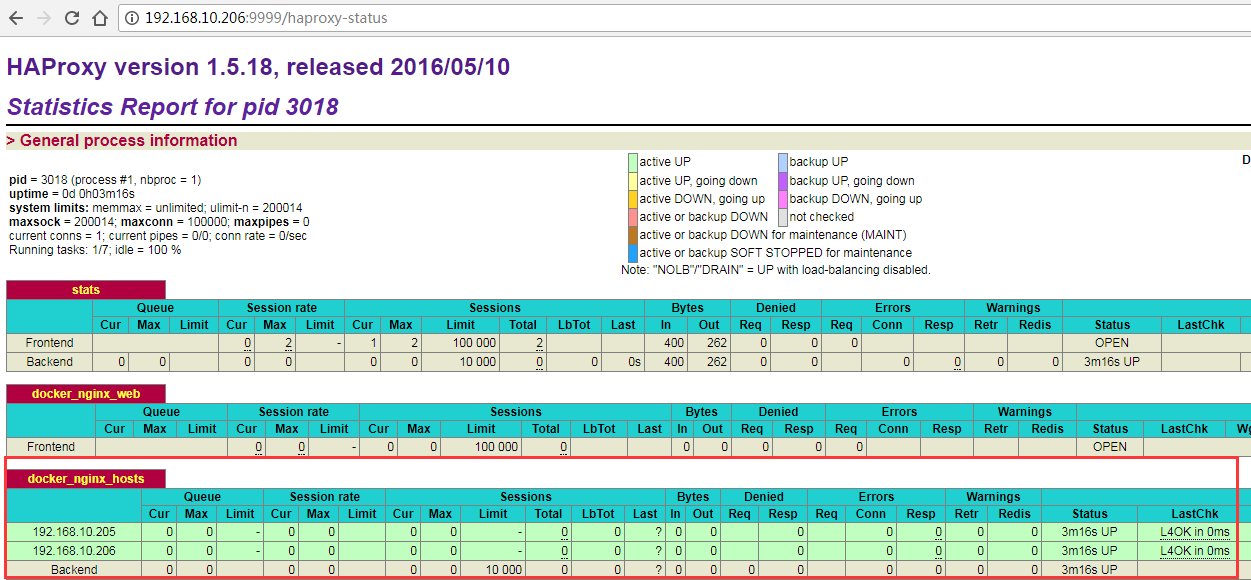Click '10 000' session limit in stats Backend row

(x=475, y=362)
